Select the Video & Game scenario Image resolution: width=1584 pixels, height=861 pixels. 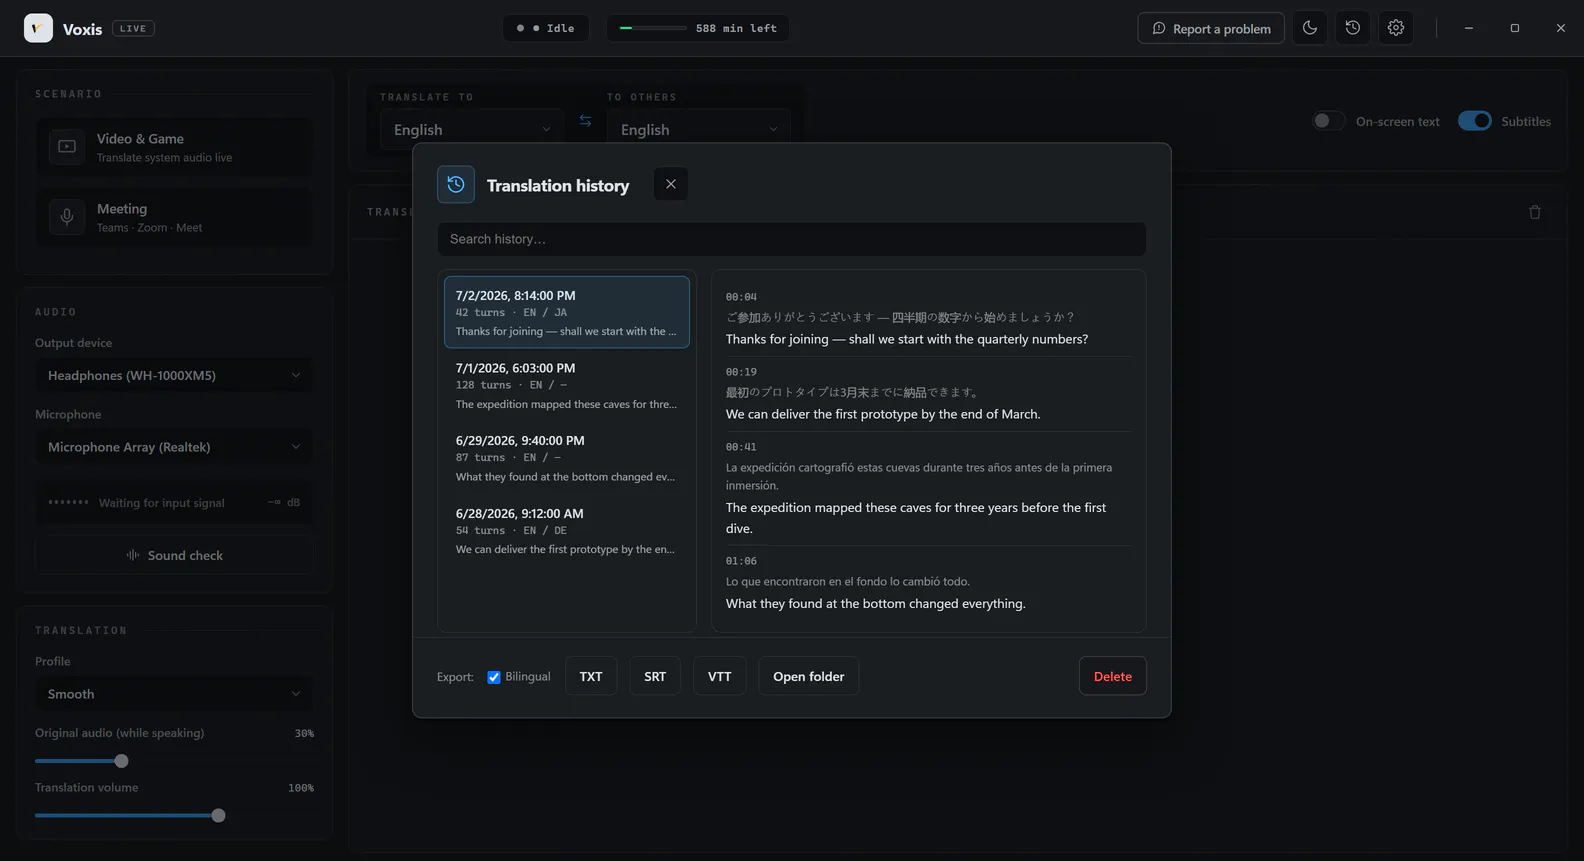tap(174, 147)
